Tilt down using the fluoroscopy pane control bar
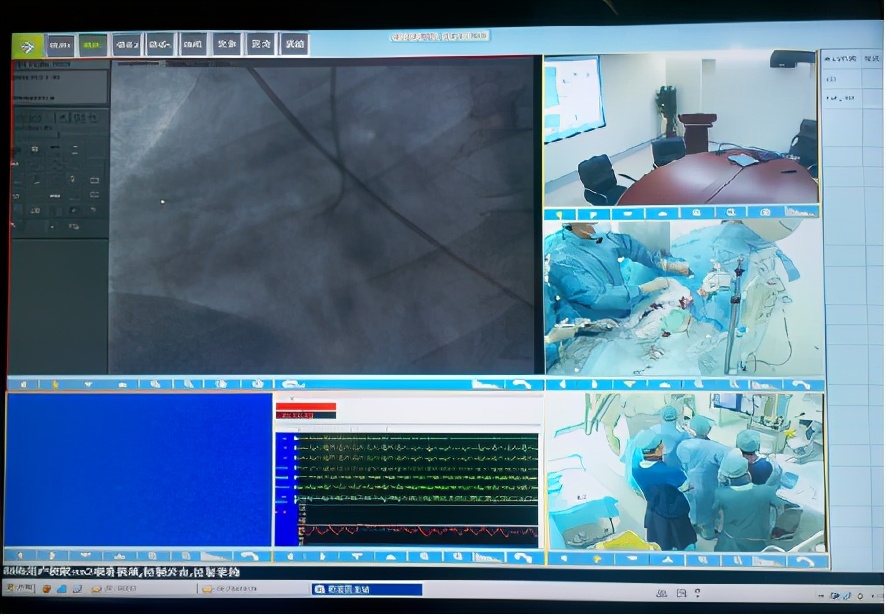The width and height of the screenshot is (886, 616). click(x=89, y=384)
